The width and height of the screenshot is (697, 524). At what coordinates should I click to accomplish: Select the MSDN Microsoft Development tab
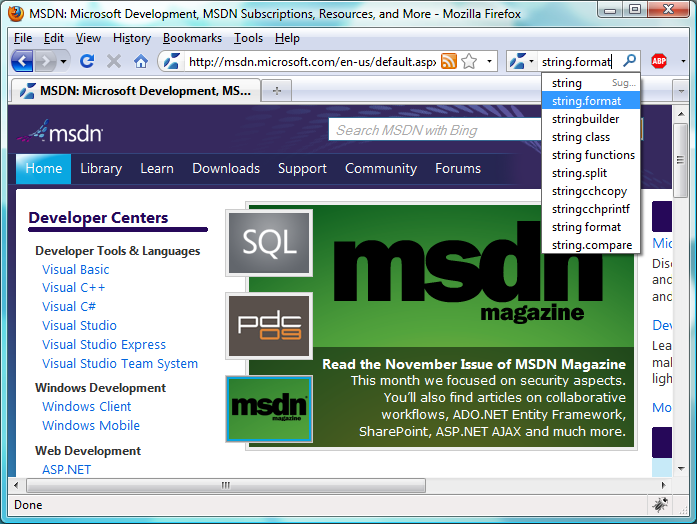(x=135, y=91)
